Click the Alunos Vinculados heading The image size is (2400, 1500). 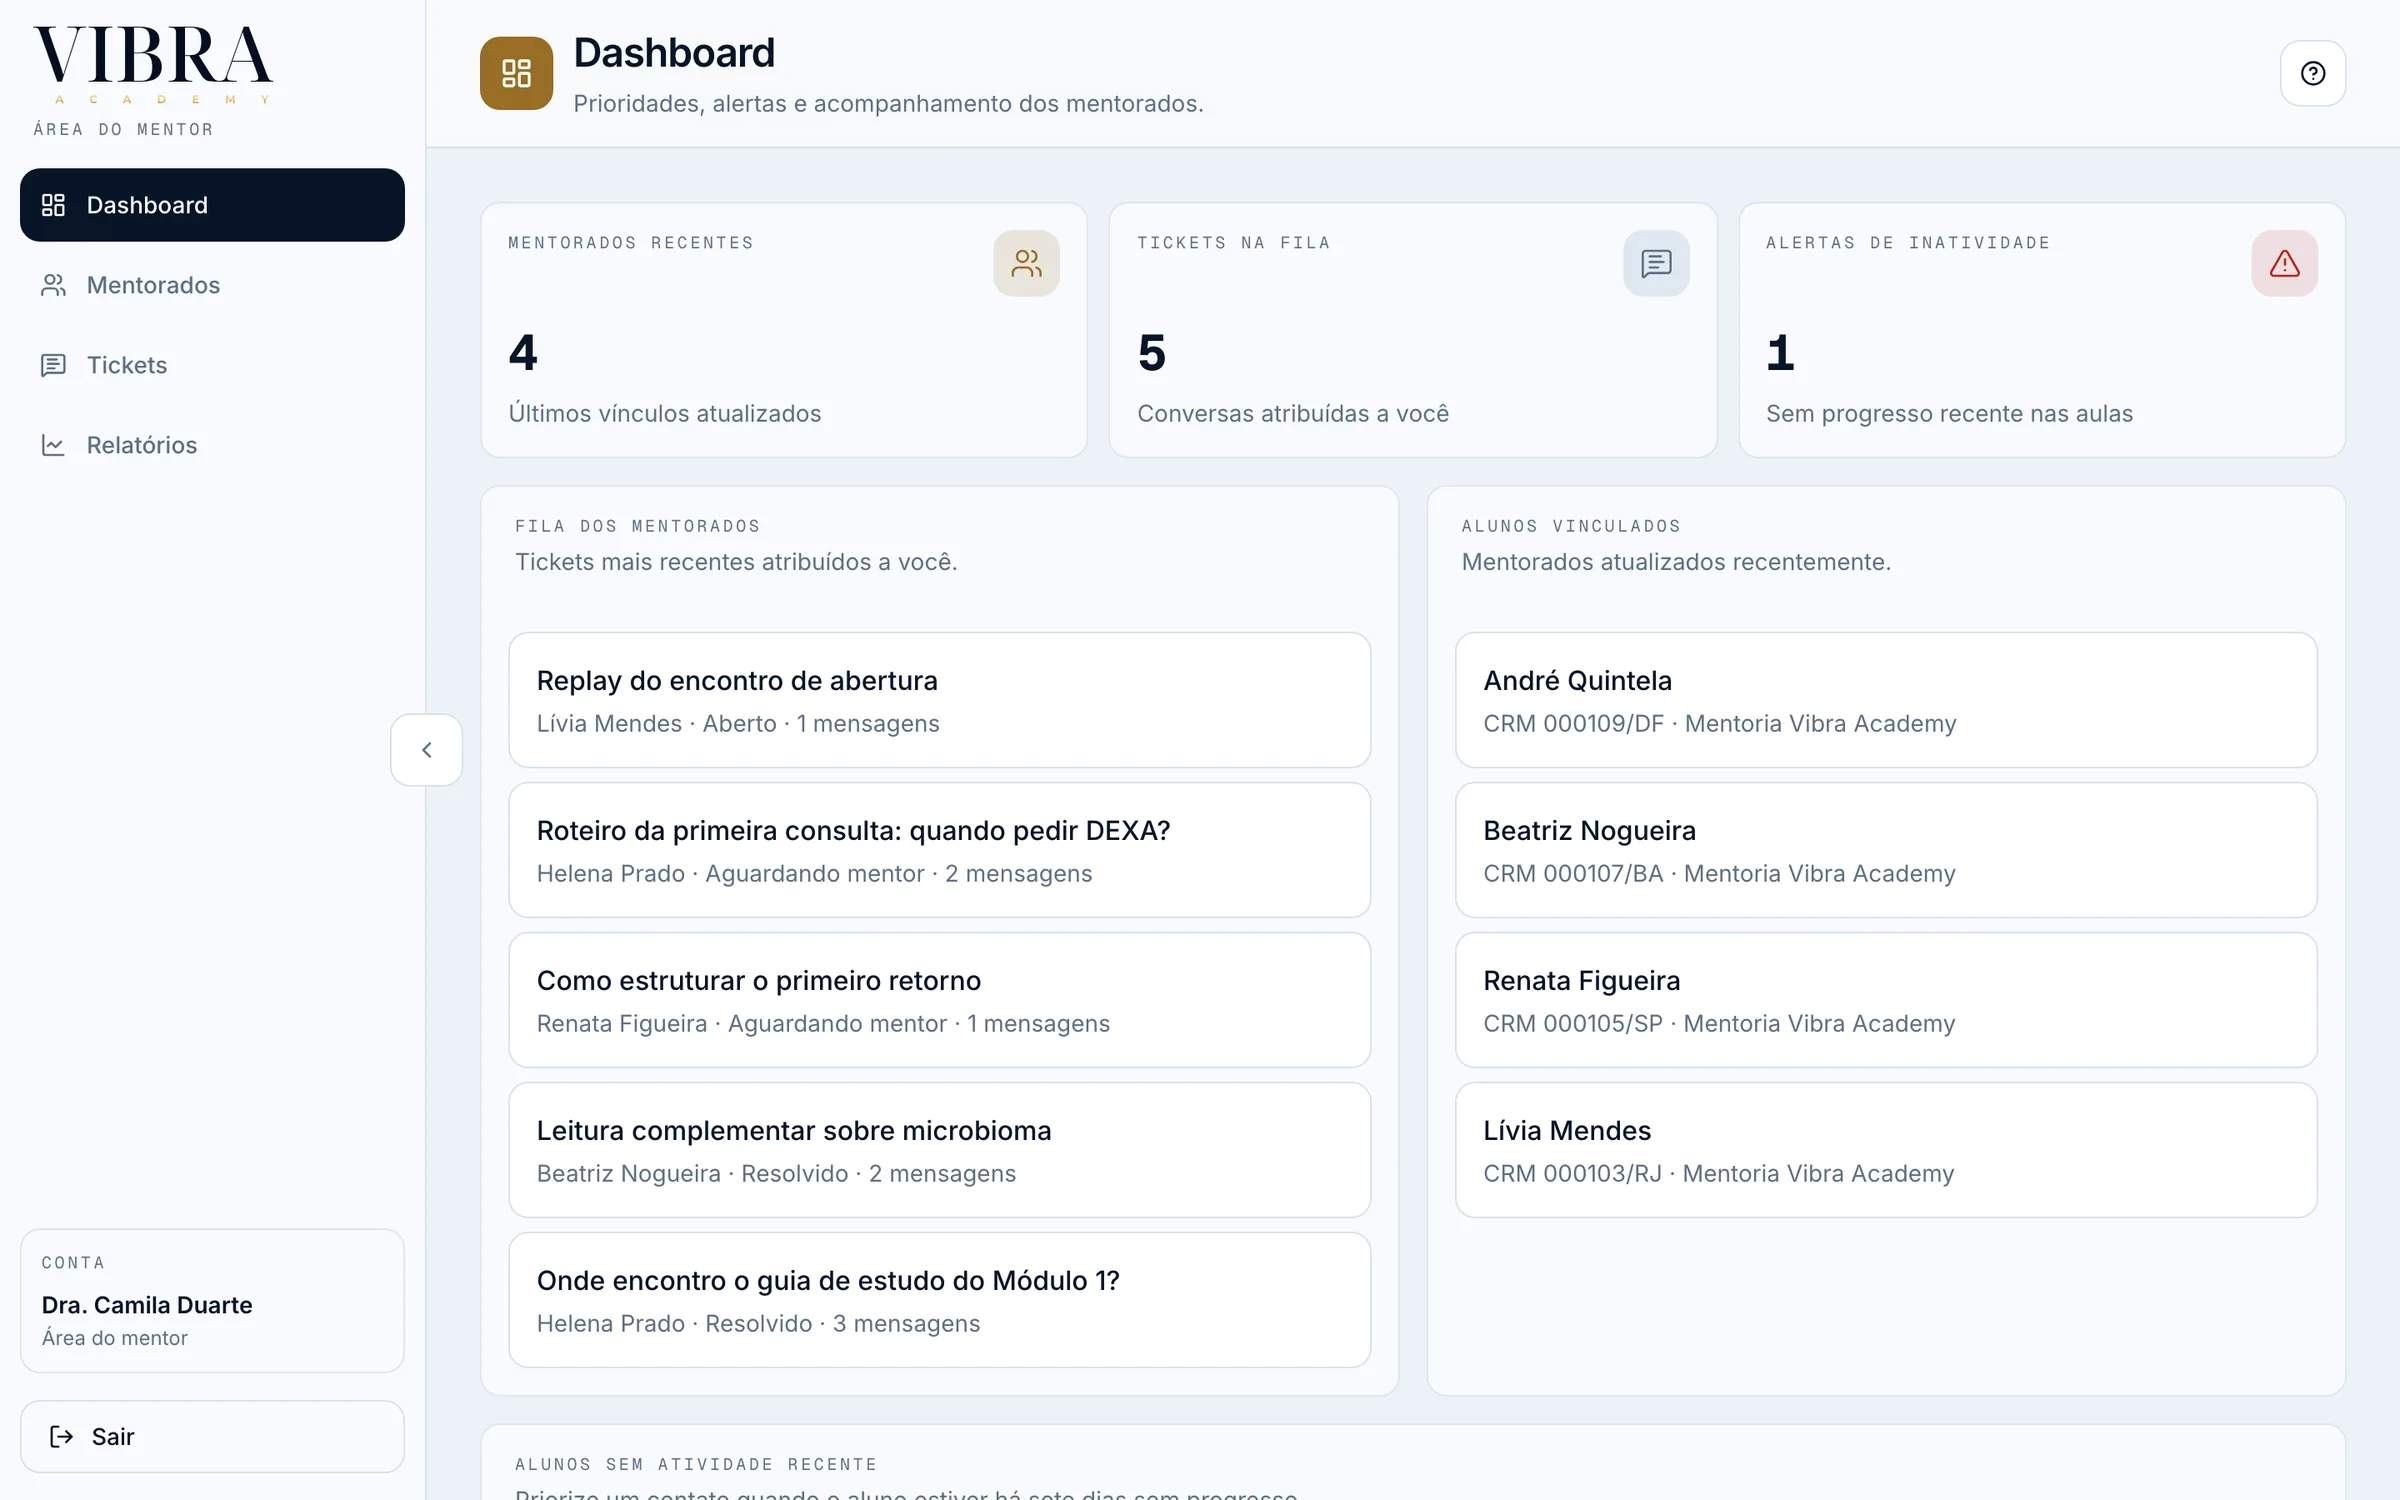pyautogui.click(x=1571, y=526)
